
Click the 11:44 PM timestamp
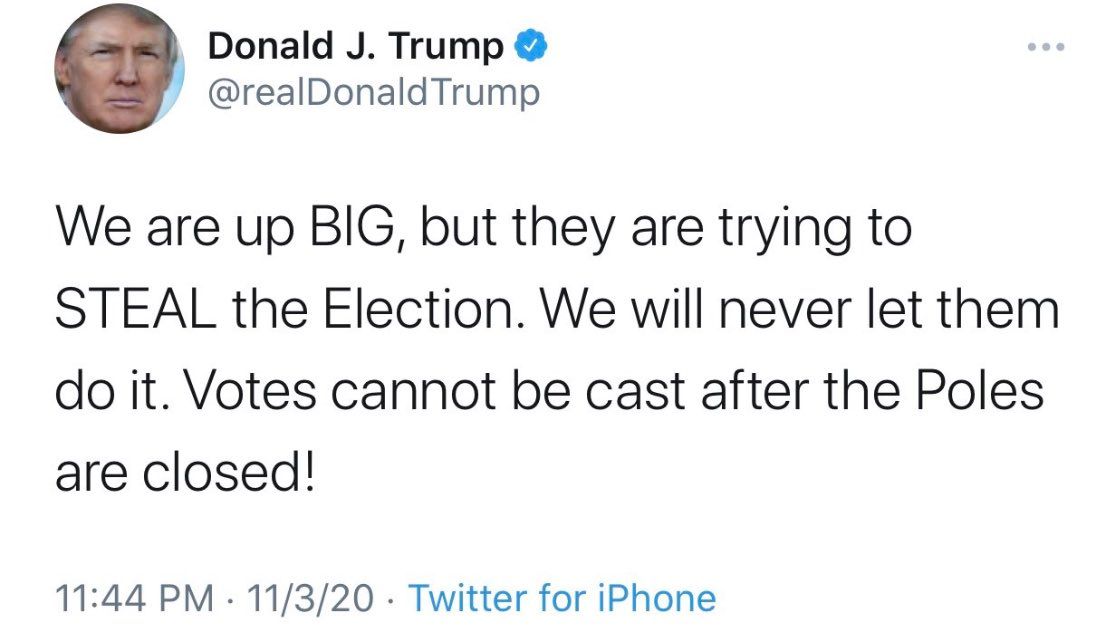[x=133, y=598]
